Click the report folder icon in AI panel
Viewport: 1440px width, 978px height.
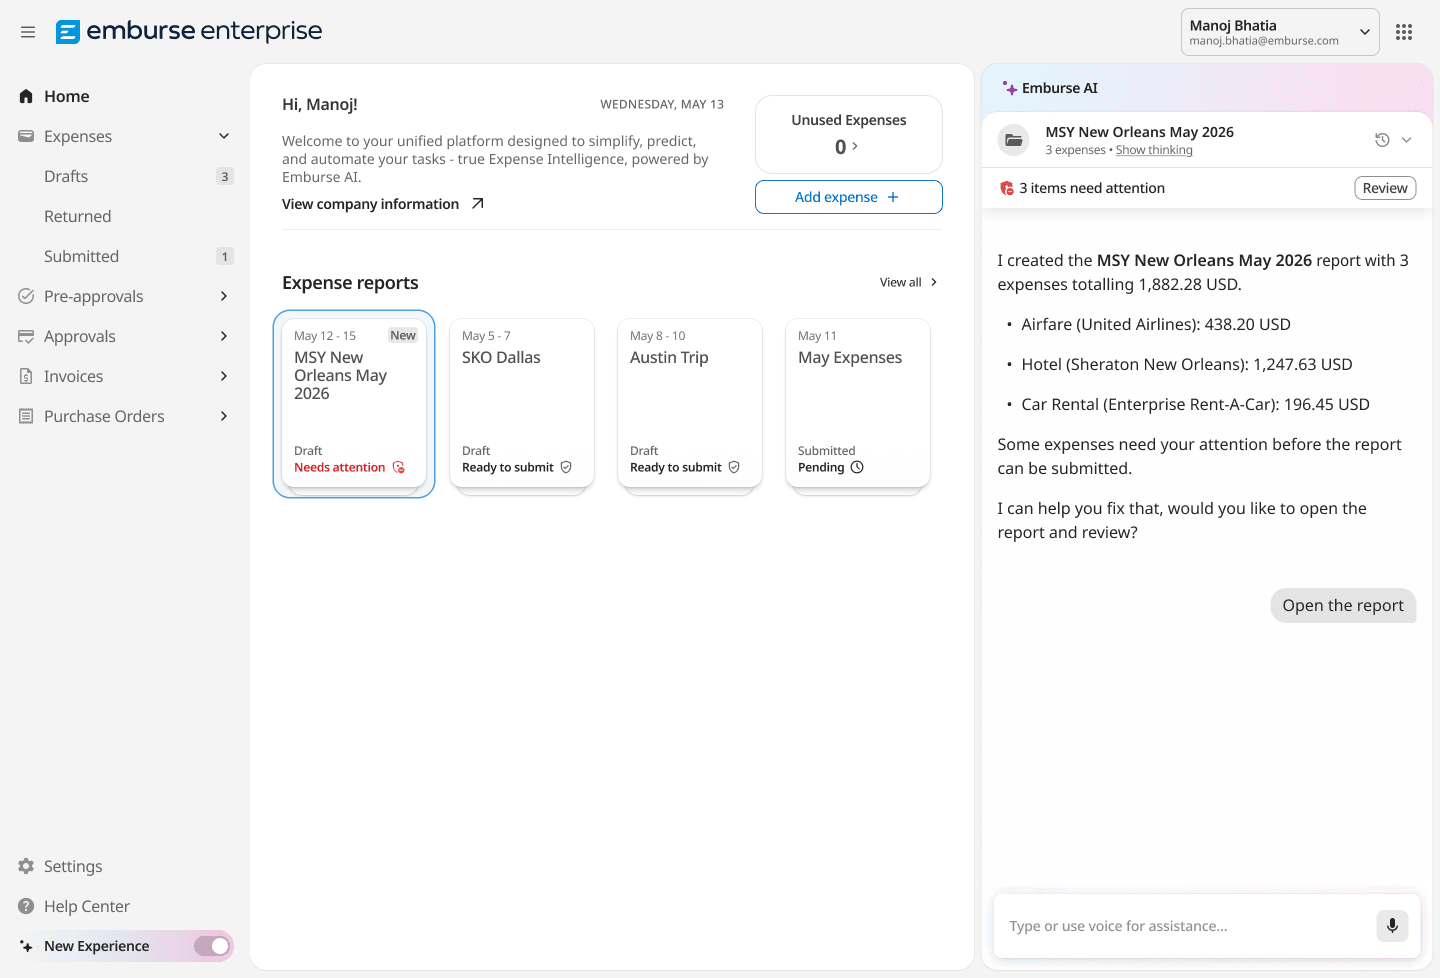click(x=1014, y=140)
